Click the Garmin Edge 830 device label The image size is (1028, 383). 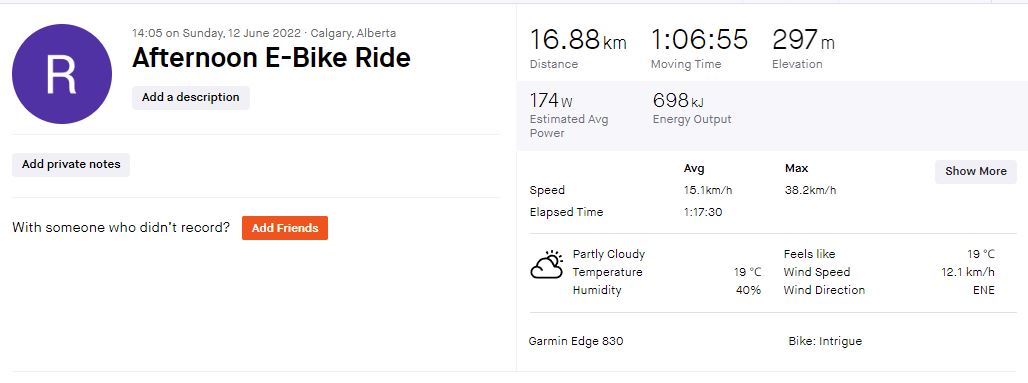click(576, 341)
